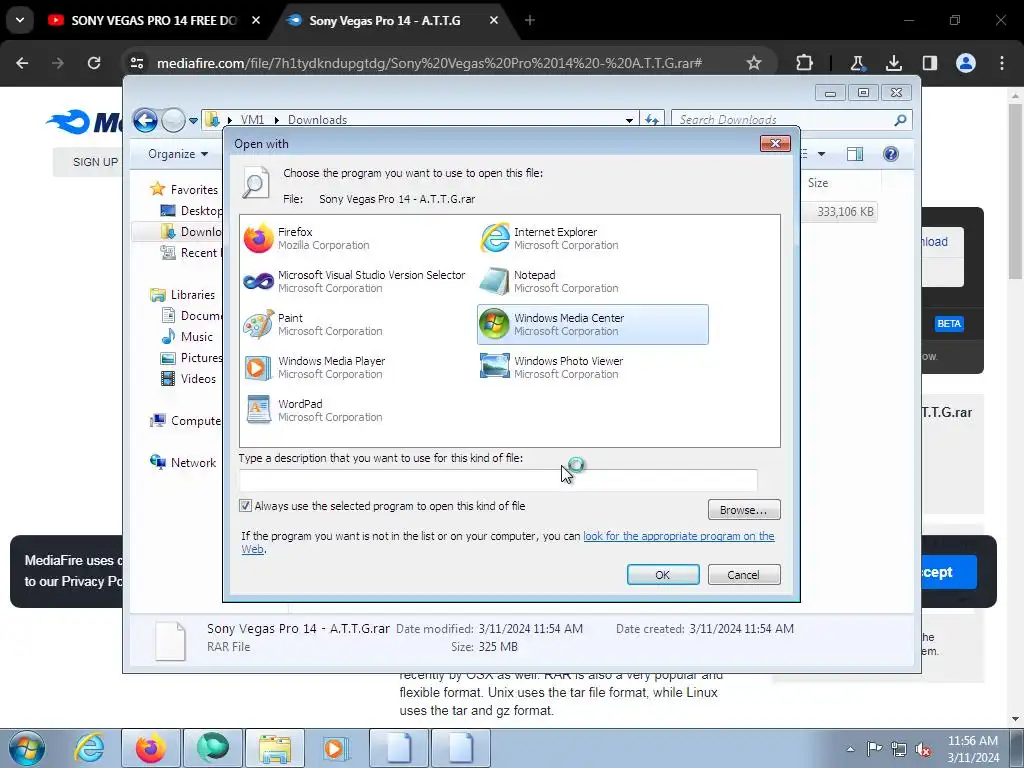The image size is (1024, 768).
Task: Open Windows Media Player from taskbar
Action: click(336, 748)
